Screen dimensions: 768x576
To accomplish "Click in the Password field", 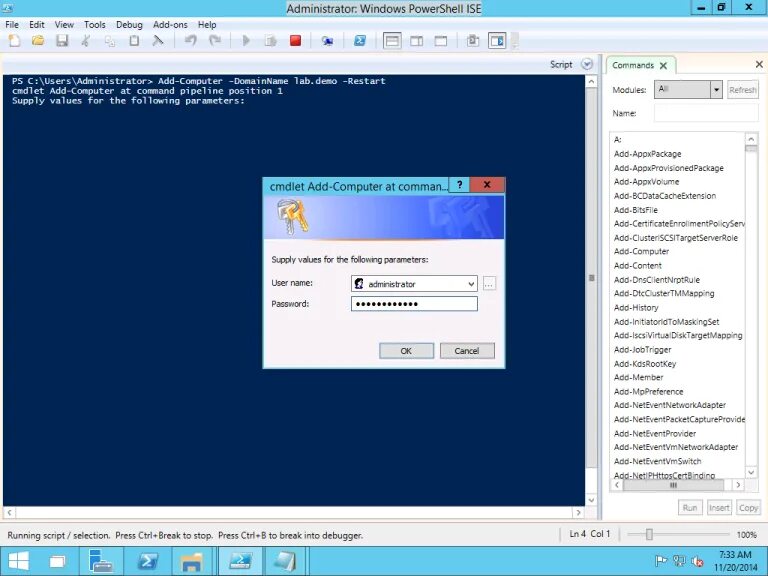I will [x=414, y=304].
